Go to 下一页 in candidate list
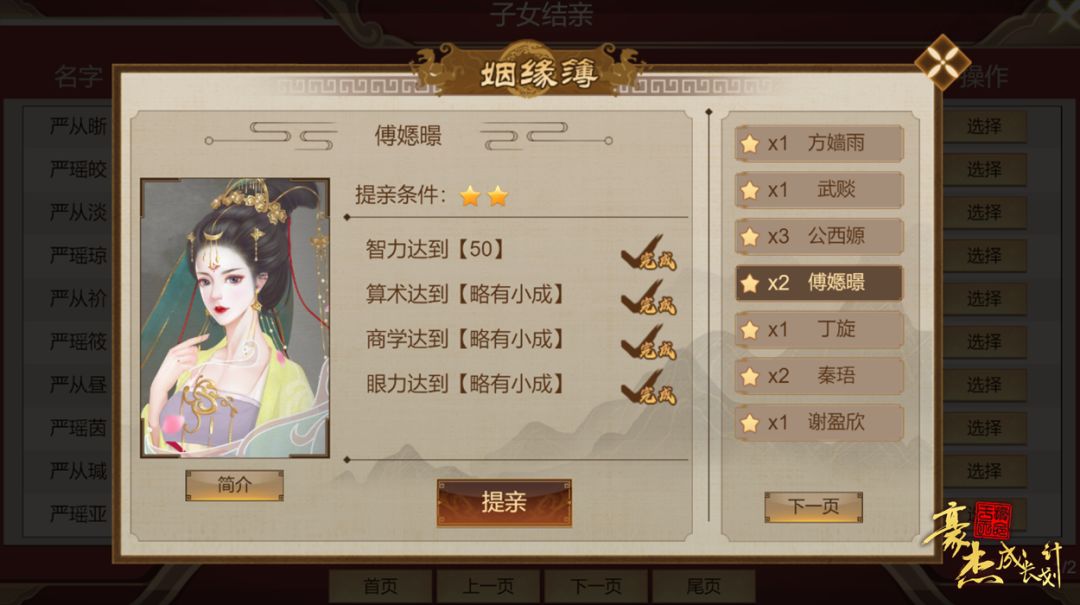The width and height of the screenshot is (1080, 605). click(x=813, y=507)
